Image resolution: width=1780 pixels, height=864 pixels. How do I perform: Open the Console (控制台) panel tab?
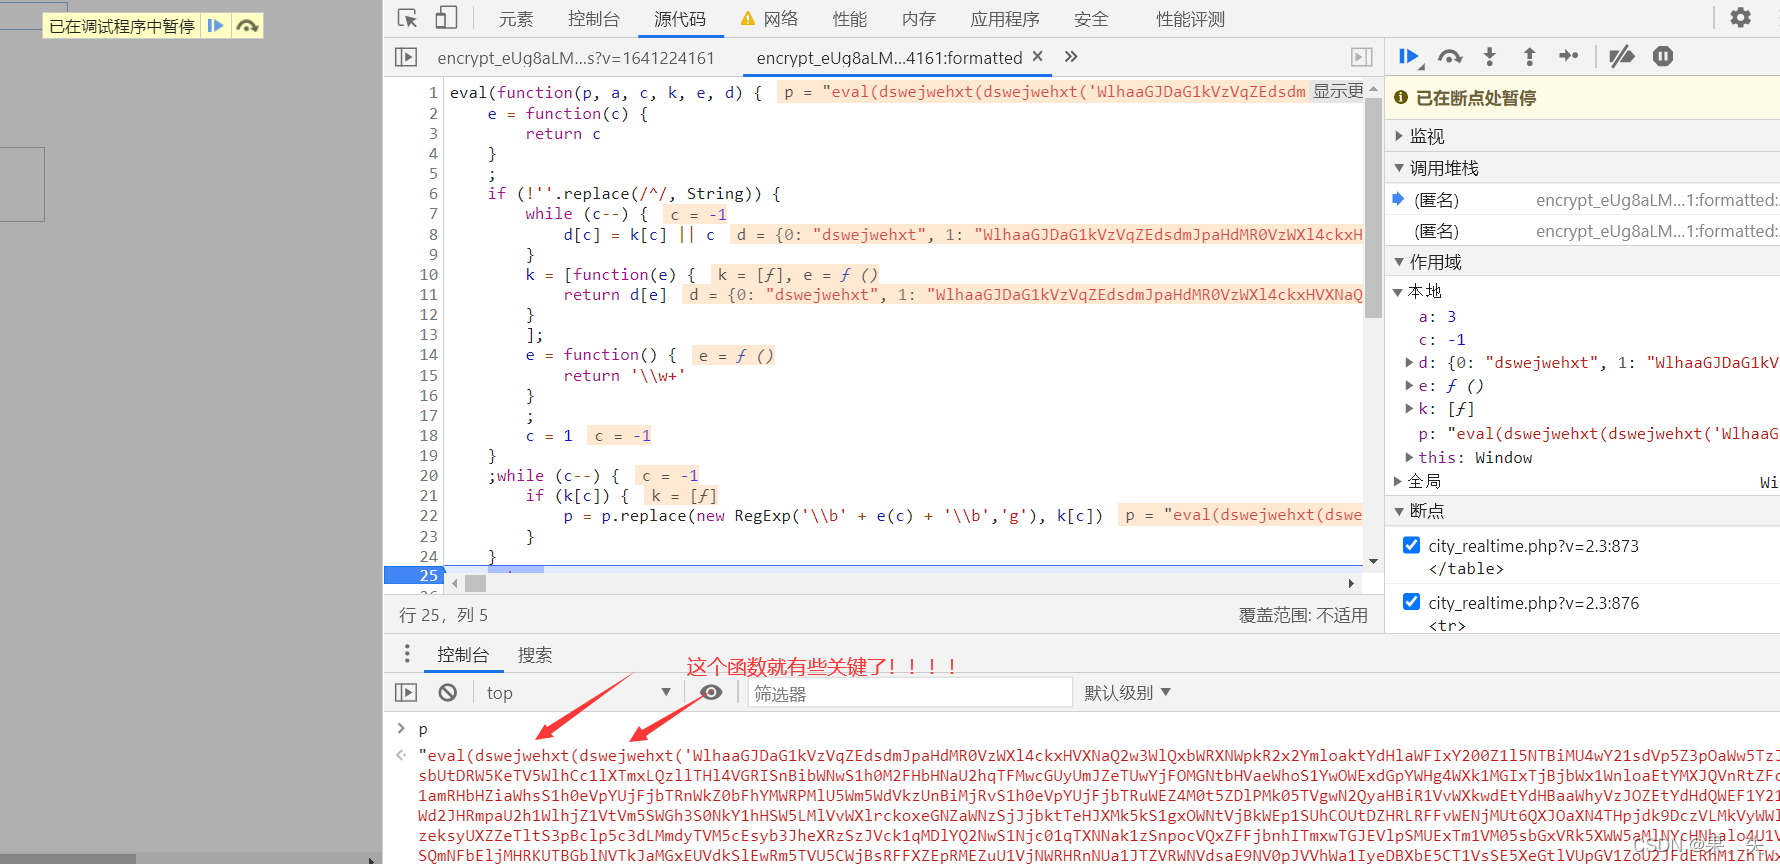coord(594,19)
